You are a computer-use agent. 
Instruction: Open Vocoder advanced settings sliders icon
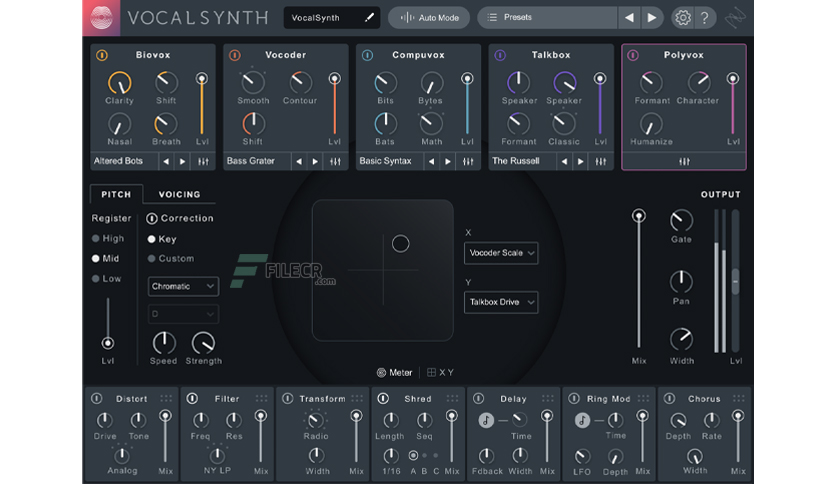point(335,161)
